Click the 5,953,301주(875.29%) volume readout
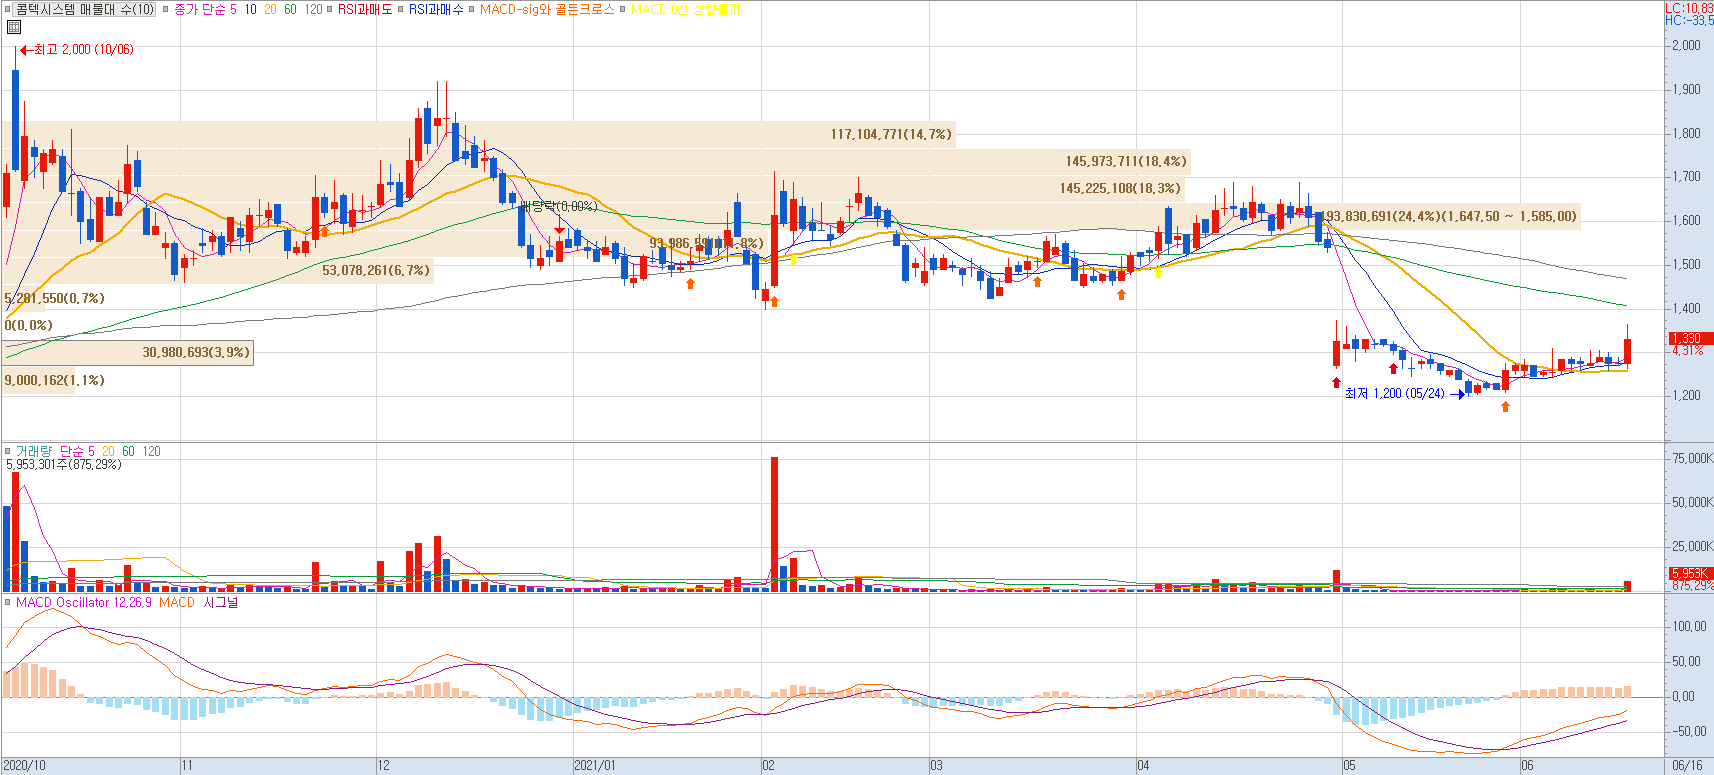The width and height of the screenshot is (1714, 775). (64, 464)
